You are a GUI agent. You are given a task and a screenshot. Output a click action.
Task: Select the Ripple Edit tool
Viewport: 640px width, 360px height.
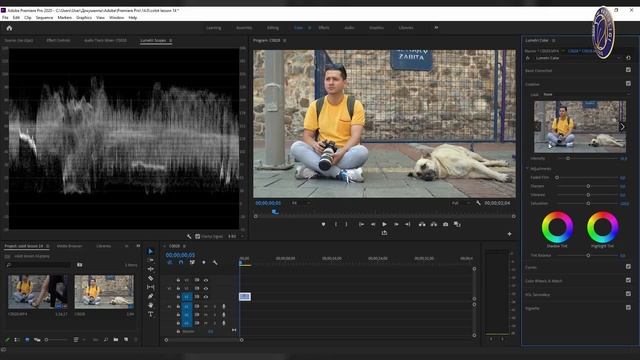(x=151, y=269)
